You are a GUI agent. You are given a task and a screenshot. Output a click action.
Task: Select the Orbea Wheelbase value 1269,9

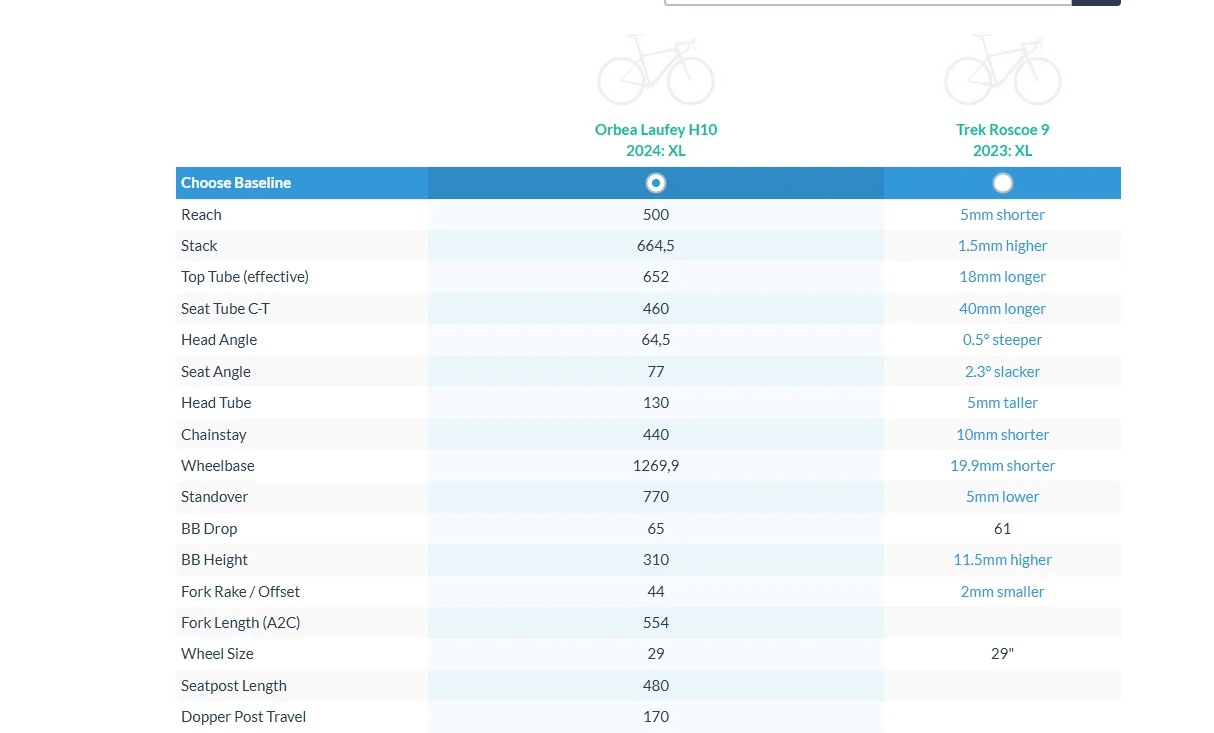point(656,466)
